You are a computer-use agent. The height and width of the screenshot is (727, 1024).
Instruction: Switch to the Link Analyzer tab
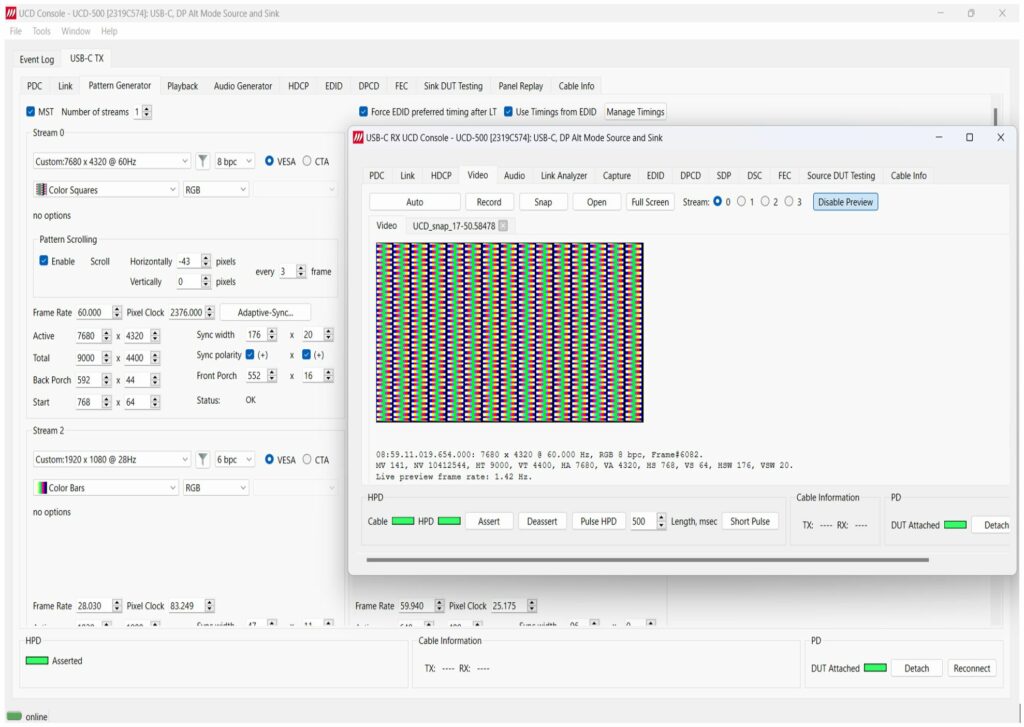[x=563, y=176]
